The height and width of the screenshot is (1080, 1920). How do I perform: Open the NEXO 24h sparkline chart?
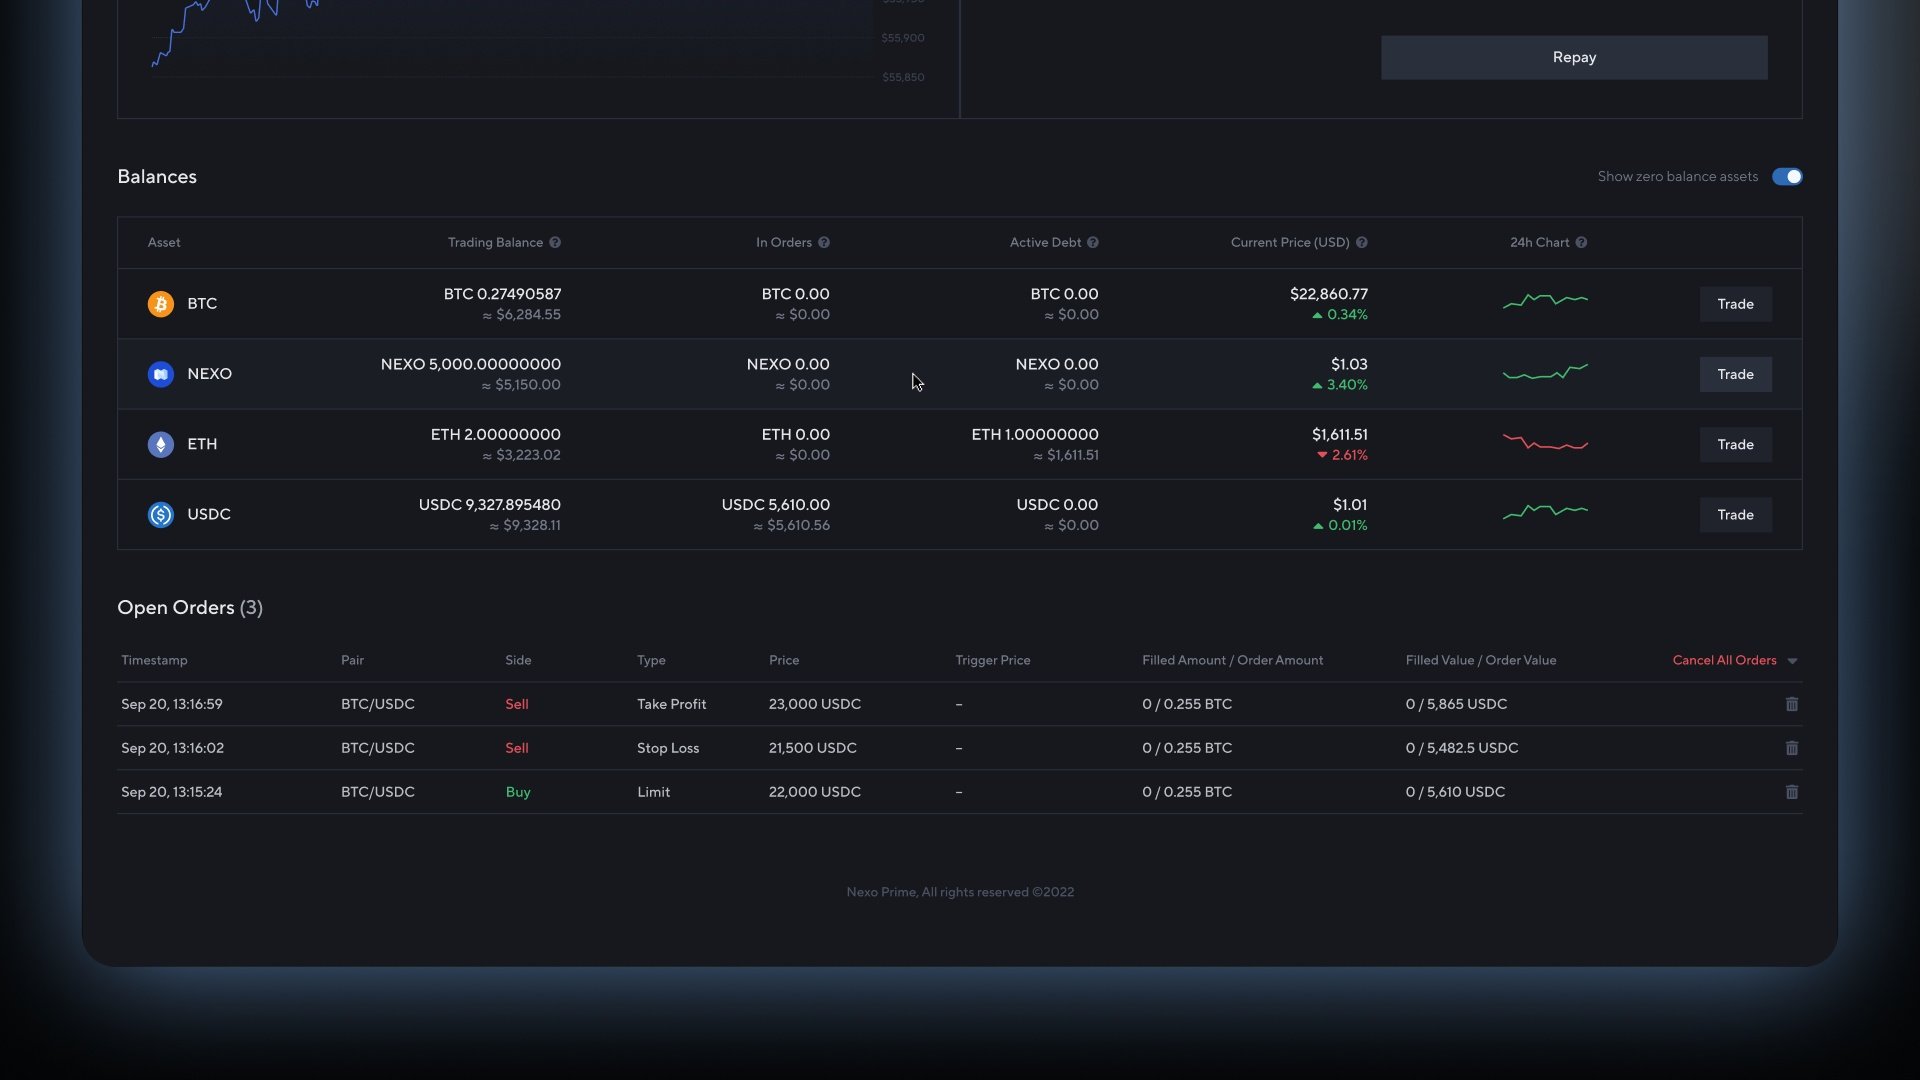click(x=1545, y=372)
